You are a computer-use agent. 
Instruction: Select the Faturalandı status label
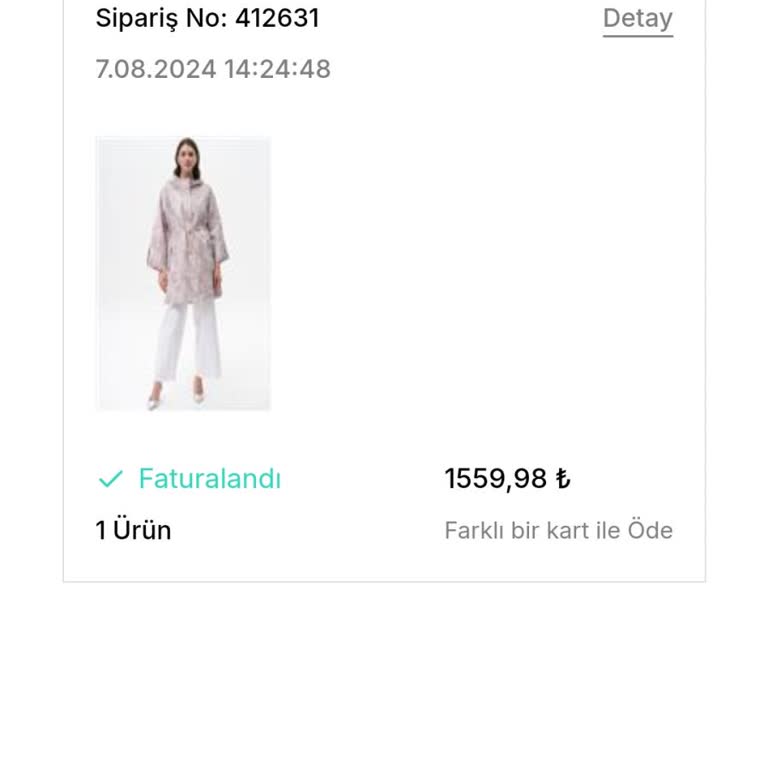pyautogui.click(x=209, y=479)
